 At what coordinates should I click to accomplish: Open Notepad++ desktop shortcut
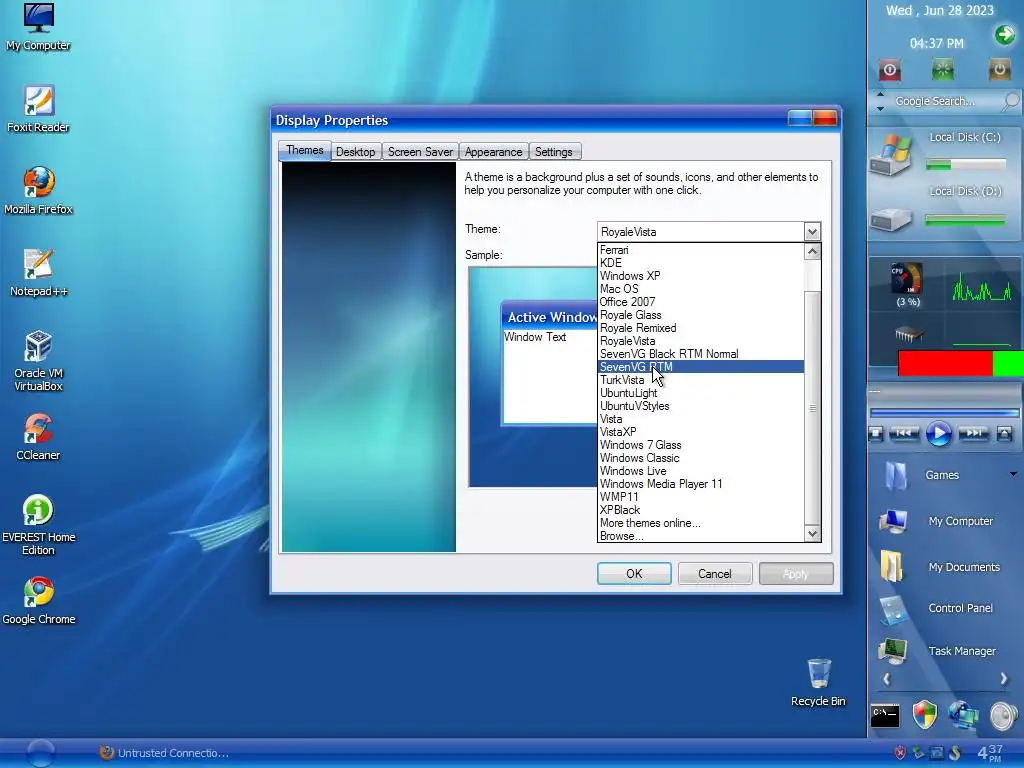point(38,272)
